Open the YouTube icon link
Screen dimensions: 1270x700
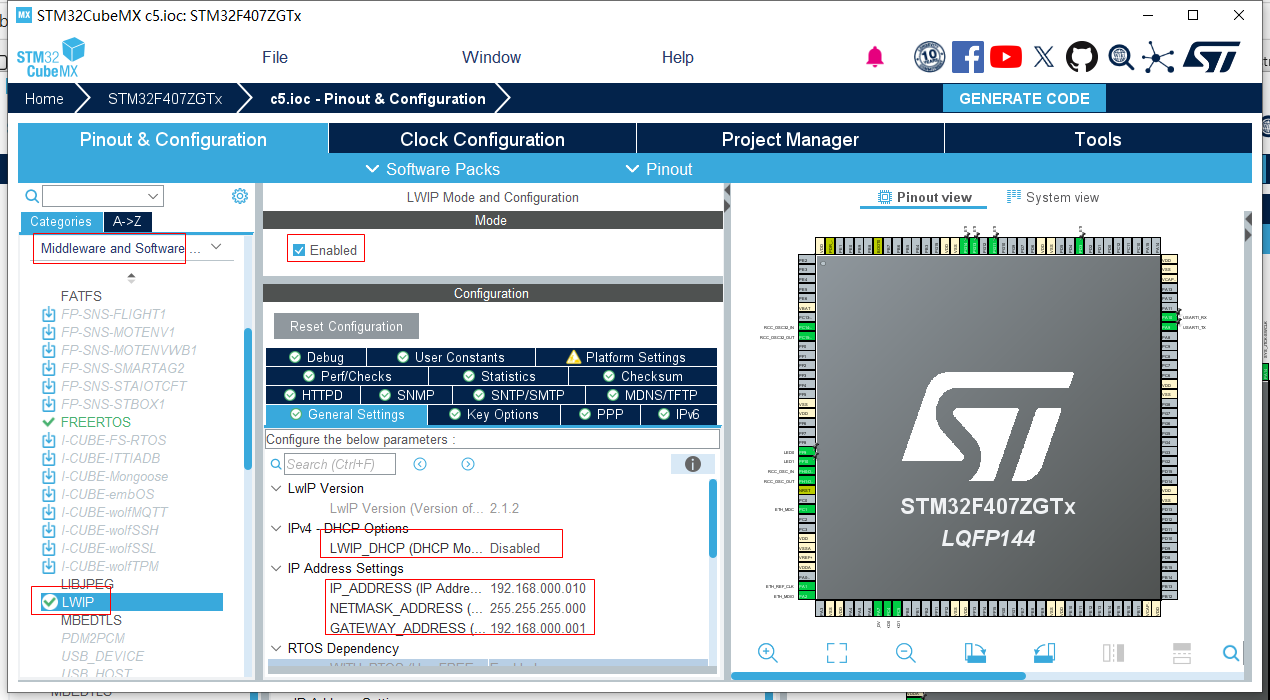coord(1005,57)
